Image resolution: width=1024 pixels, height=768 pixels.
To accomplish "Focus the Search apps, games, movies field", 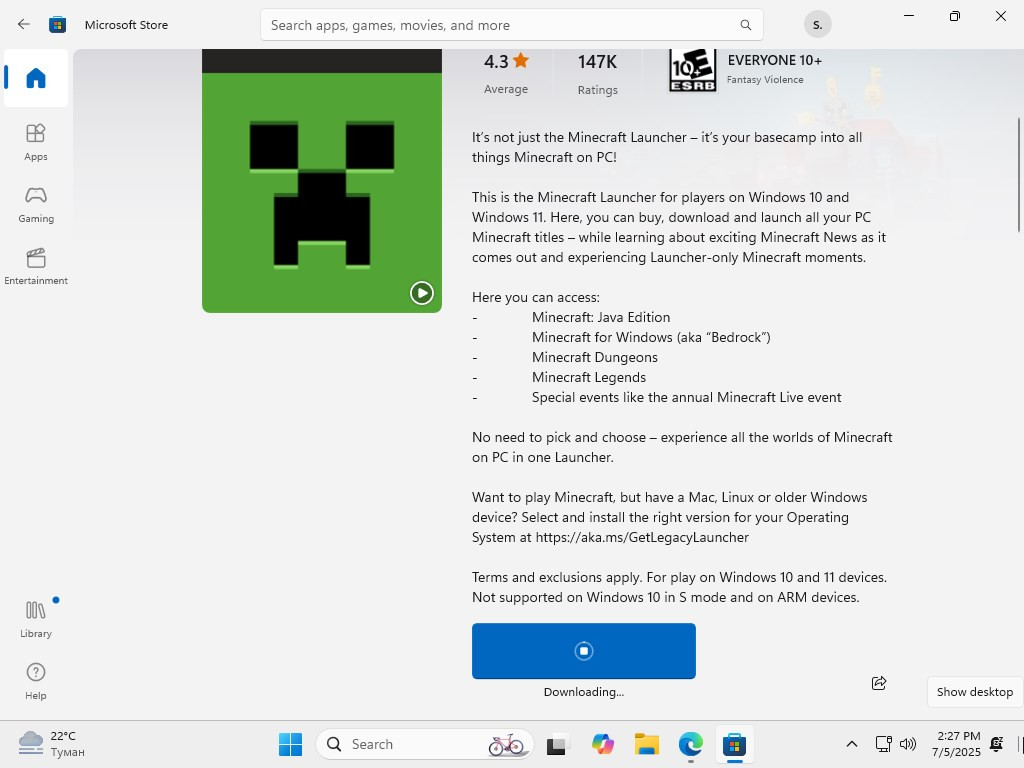I will pos(511,25).
